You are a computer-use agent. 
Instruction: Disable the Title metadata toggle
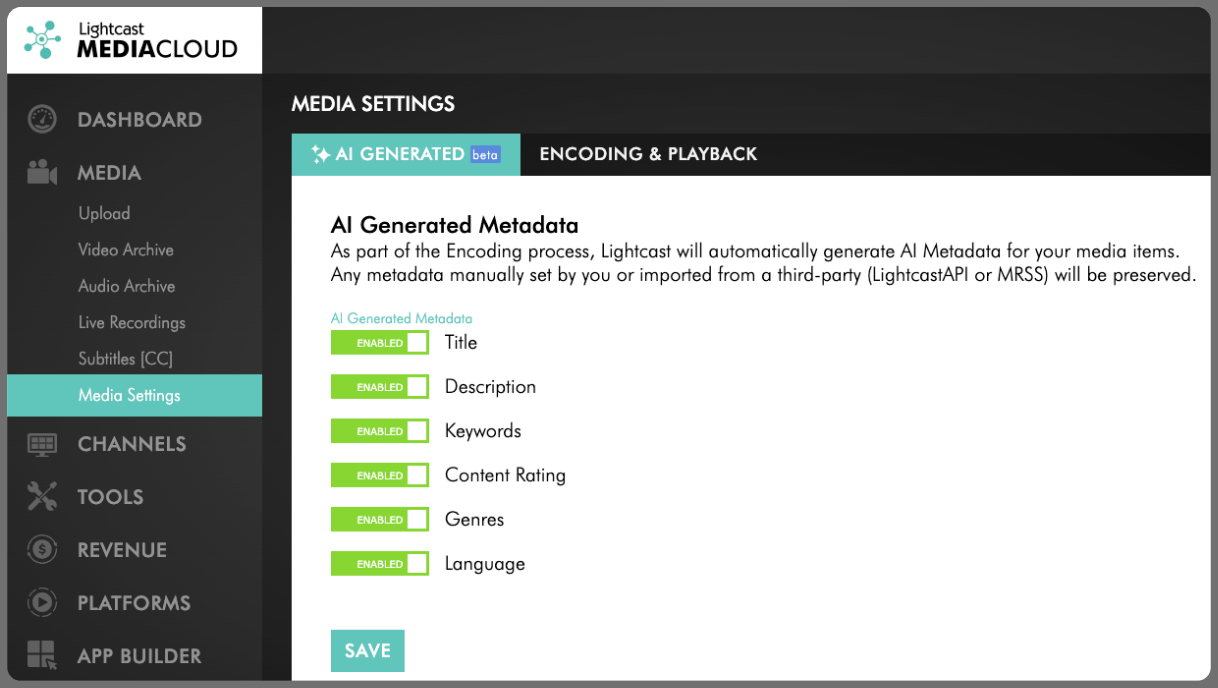(x=380, y=343)
